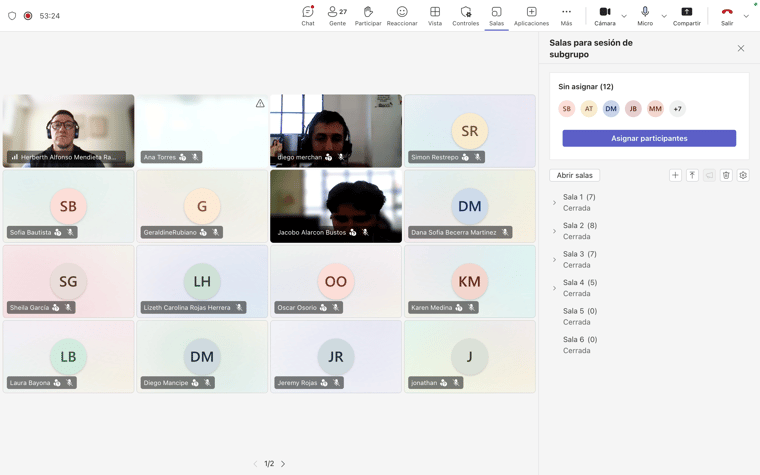Click the 1/2 page indicator
The image size is (760, 475).
pyautogui.click(x=269, y=464)
